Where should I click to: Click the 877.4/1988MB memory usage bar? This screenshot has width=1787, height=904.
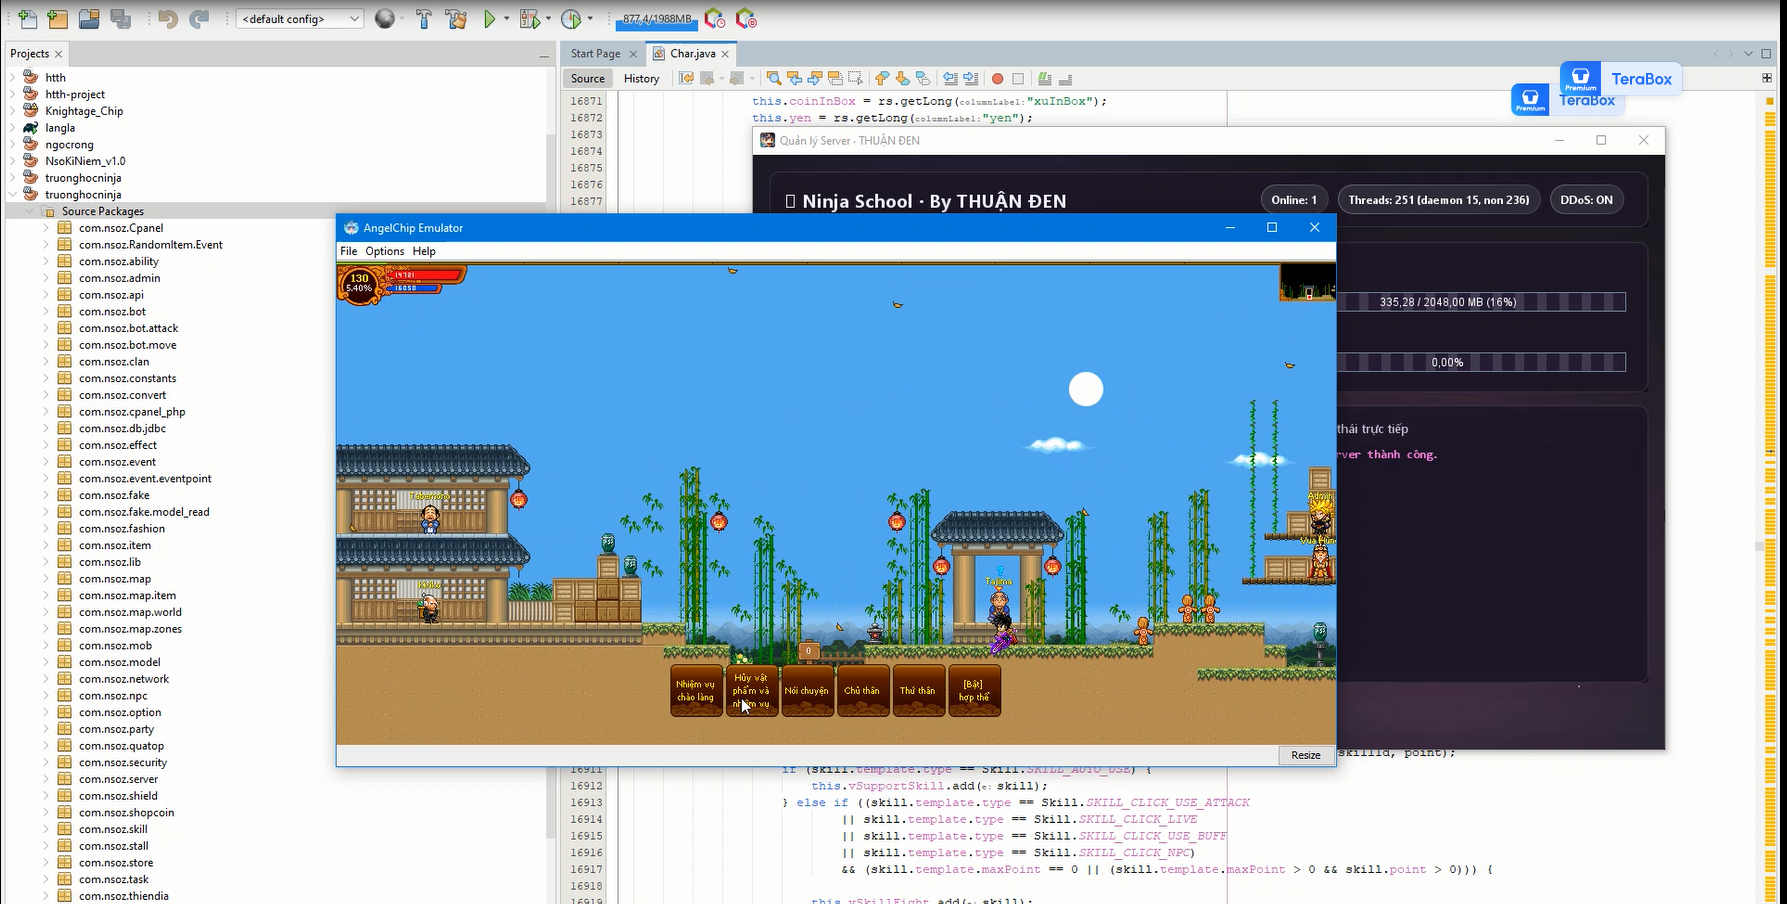coord(657,19)
